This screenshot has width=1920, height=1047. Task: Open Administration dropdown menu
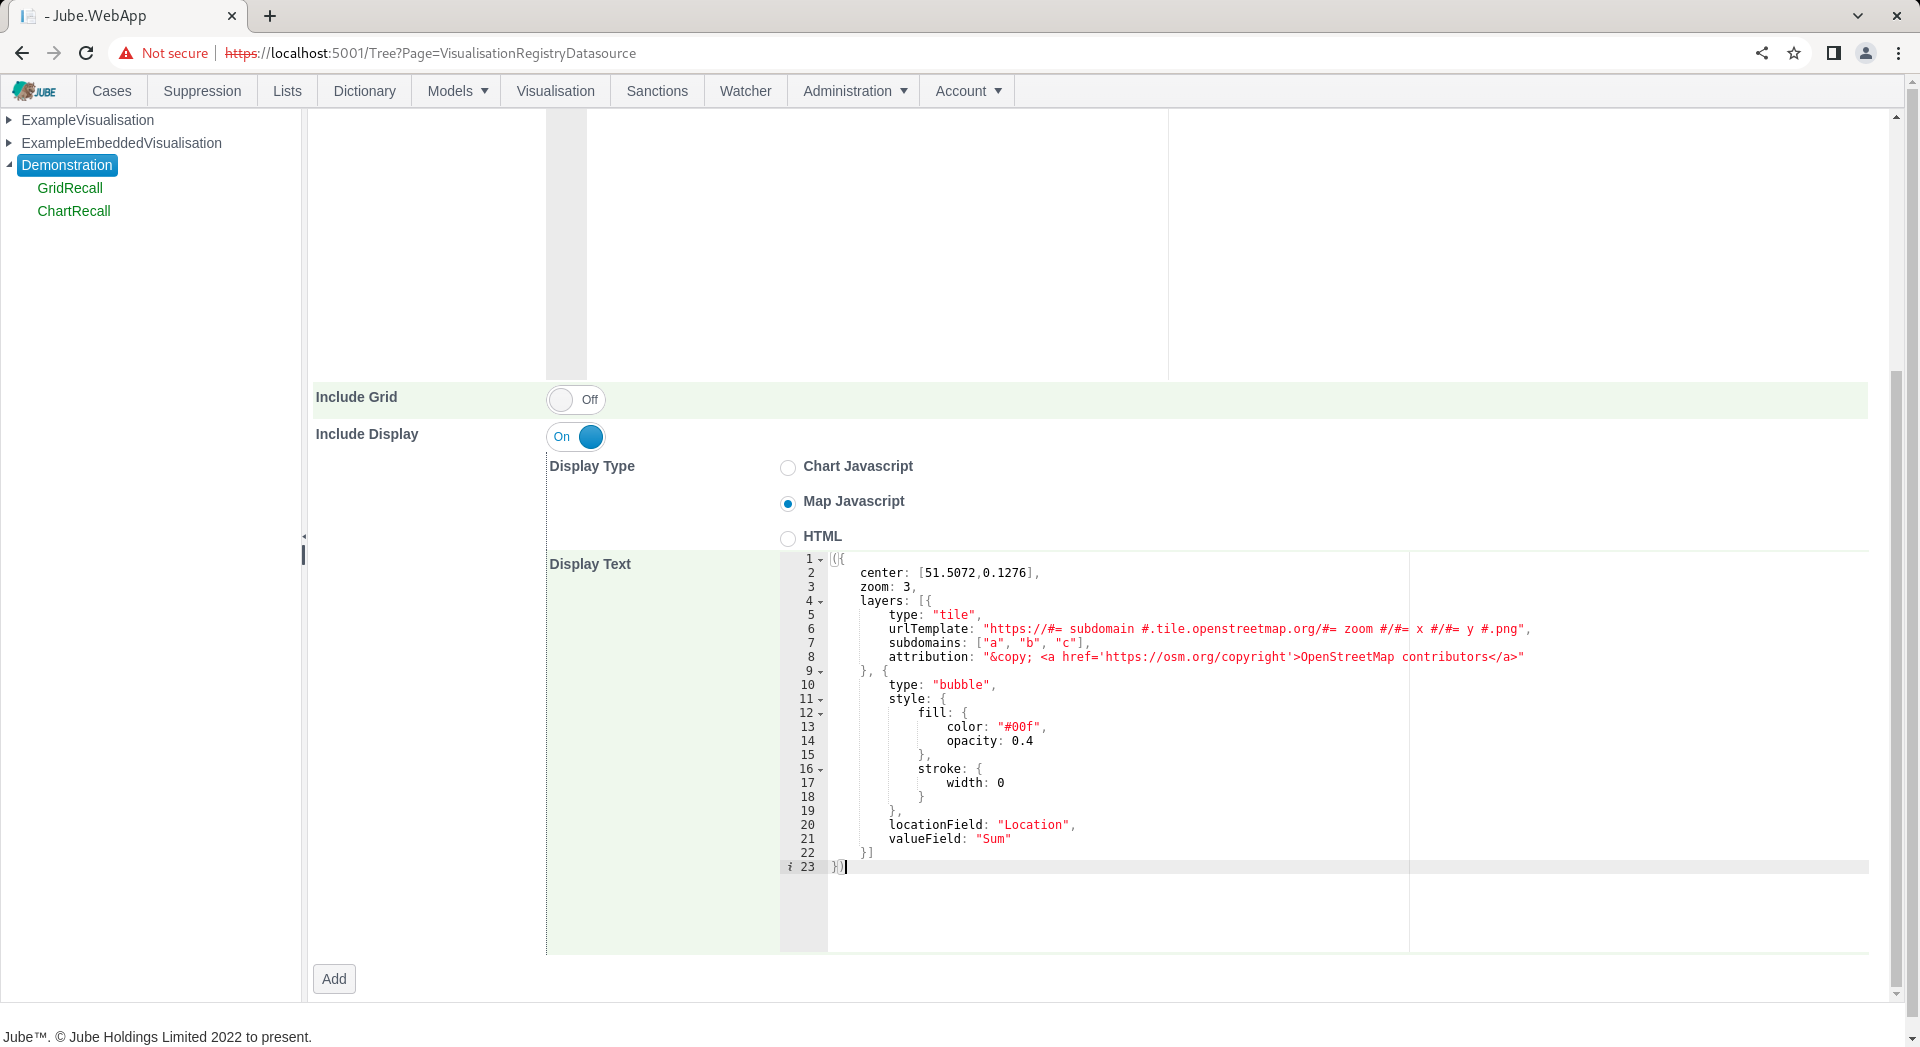coord(854,91)
